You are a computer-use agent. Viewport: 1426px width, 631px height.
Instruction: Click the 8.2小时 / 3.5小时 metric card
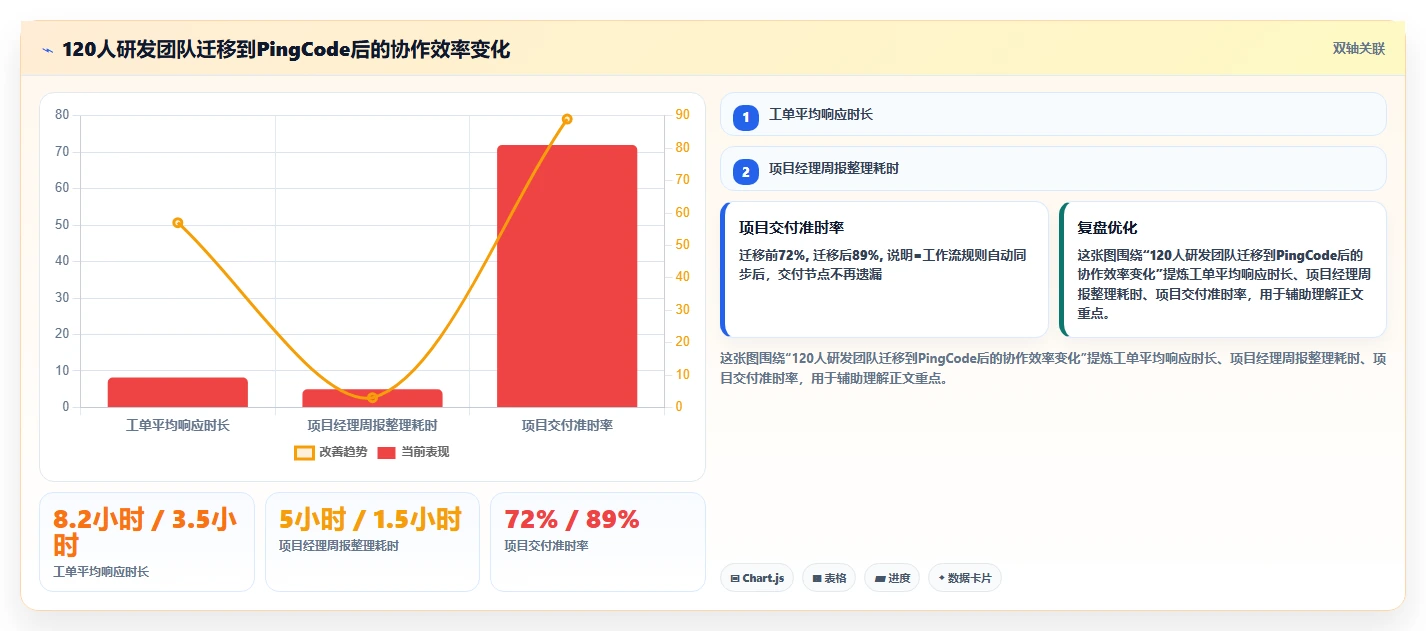[147, 542]
